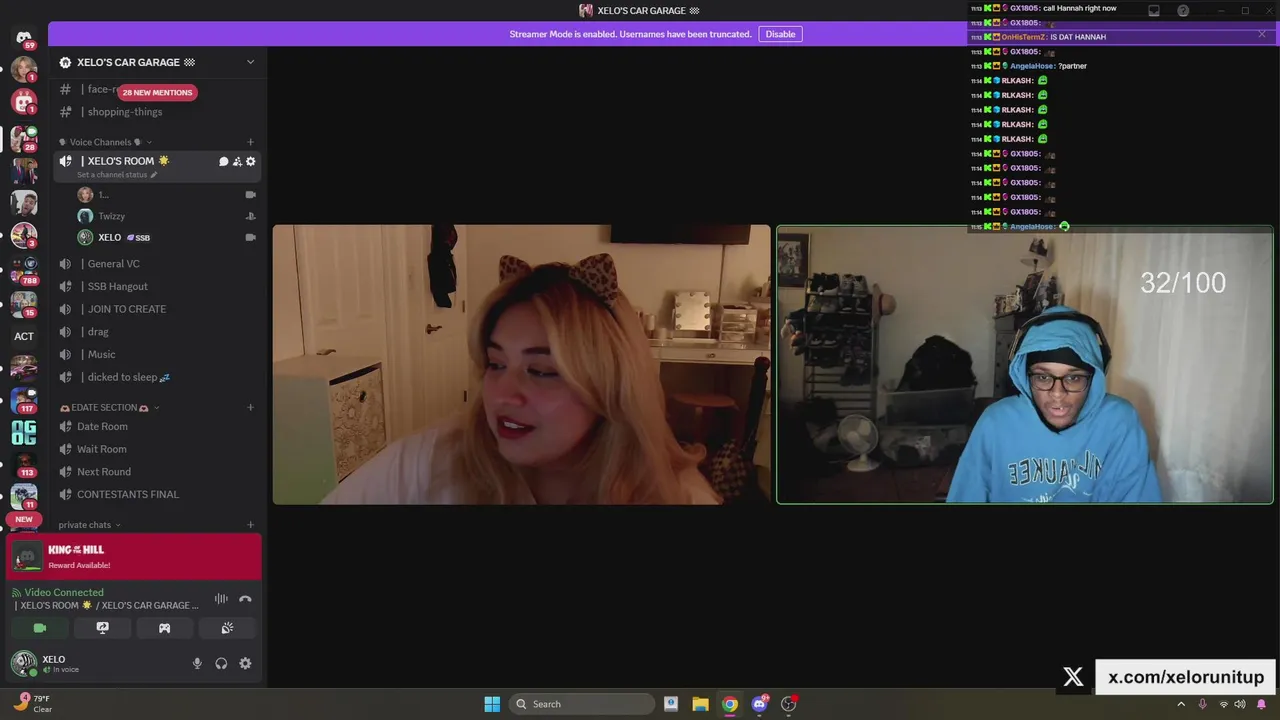Open Discord app from taskbar
The width and height of the screenshot is (1280, 720).
(760, 704)
